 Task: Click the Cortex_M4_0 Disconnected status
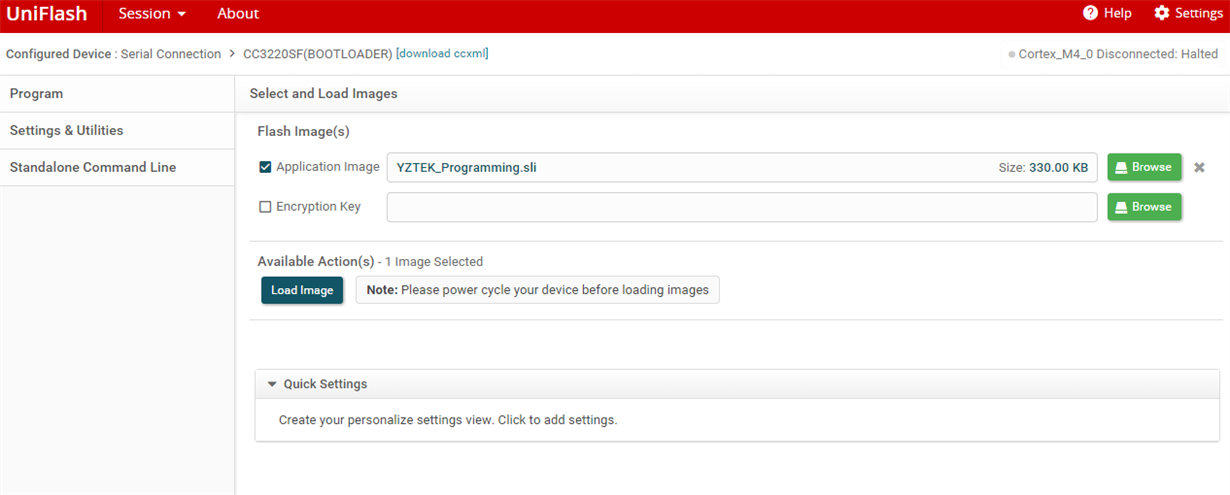point(1113,54)
